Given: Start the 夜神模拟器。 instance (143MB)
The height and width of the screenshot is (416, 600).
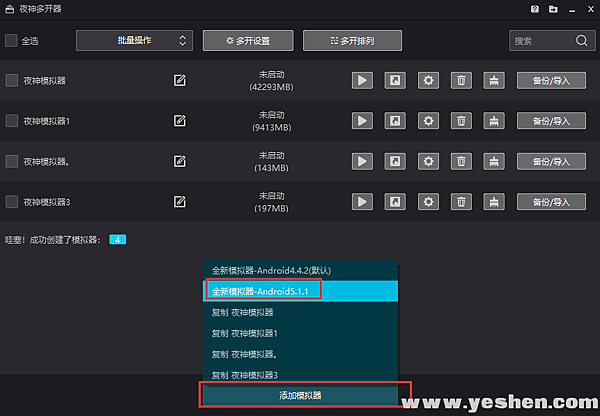Looking at the screenshot, I should (362, 161).
